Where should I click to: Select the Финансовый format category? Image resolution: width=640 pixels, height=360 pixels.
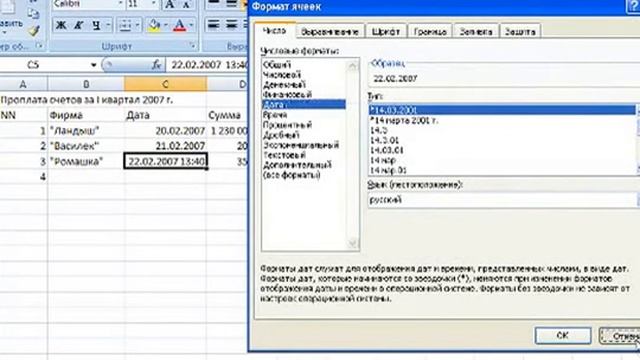tap(287, 95)
